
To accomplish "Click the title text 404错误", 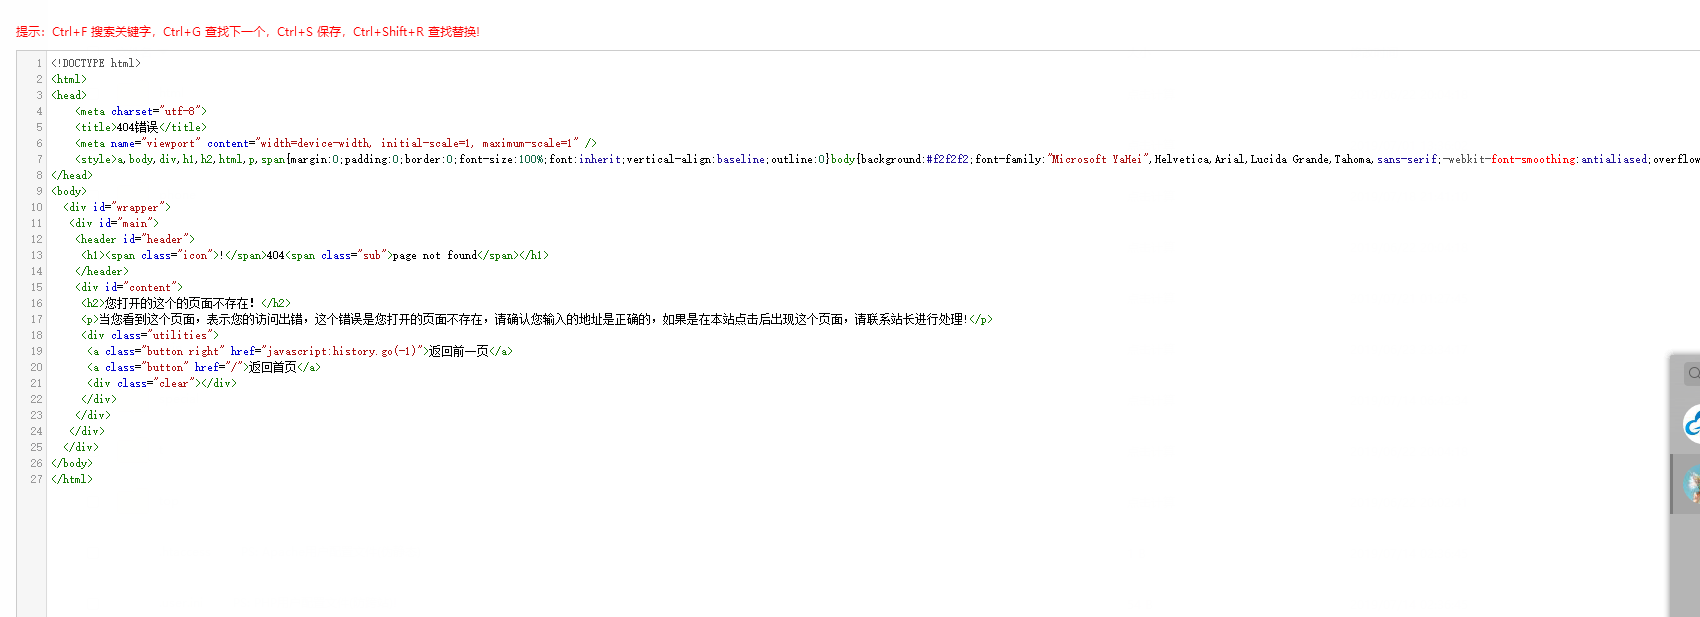I will (x=137, y=127).
